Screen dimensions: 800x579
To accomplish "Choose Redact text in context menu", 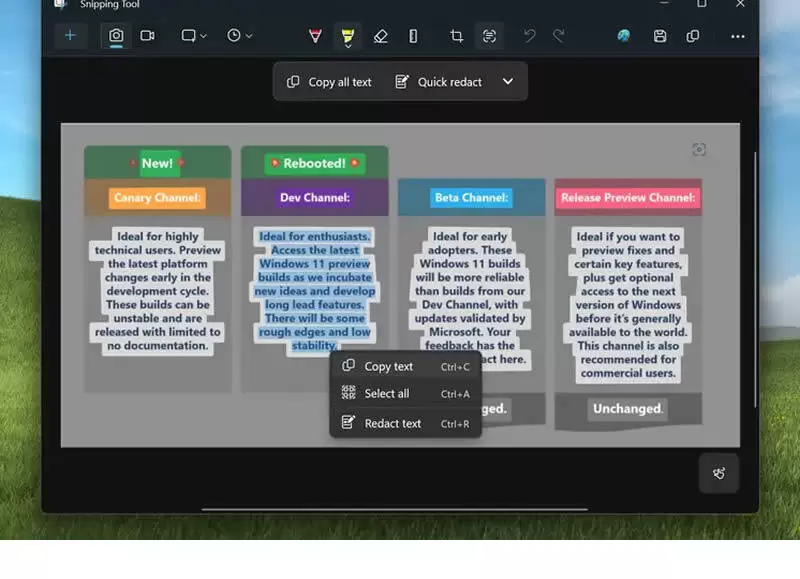I will 406,423.
